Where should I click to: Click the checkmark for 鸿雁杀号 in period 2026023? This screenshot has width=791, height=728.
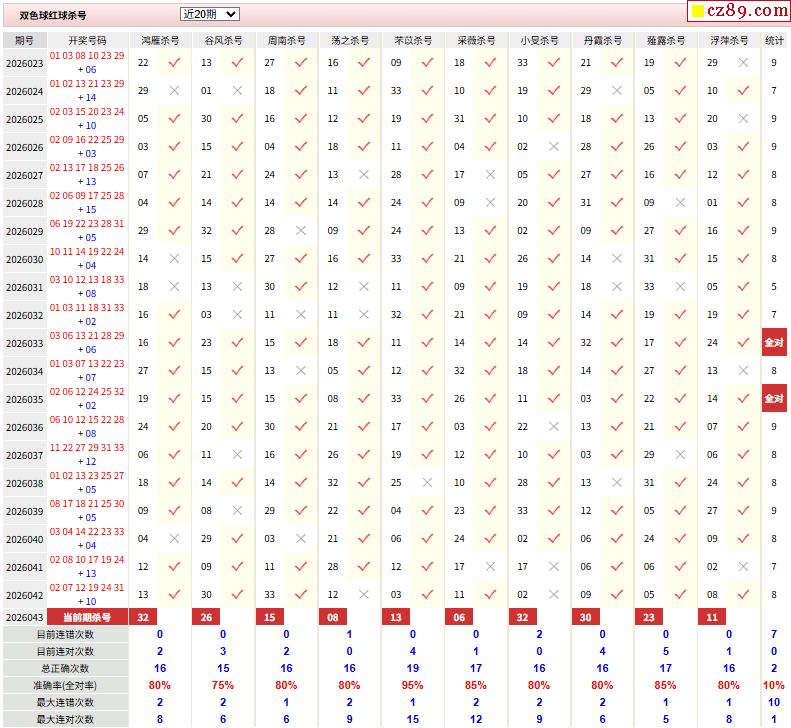click(x=175, y=63)
